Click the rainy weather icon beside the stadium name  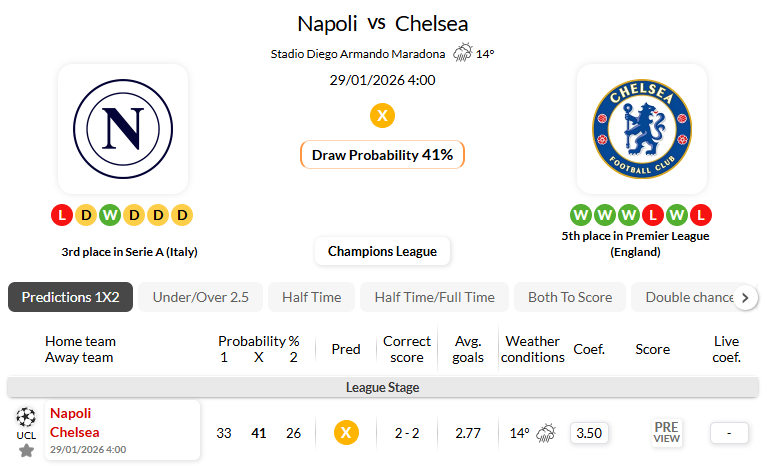(463, 53)
